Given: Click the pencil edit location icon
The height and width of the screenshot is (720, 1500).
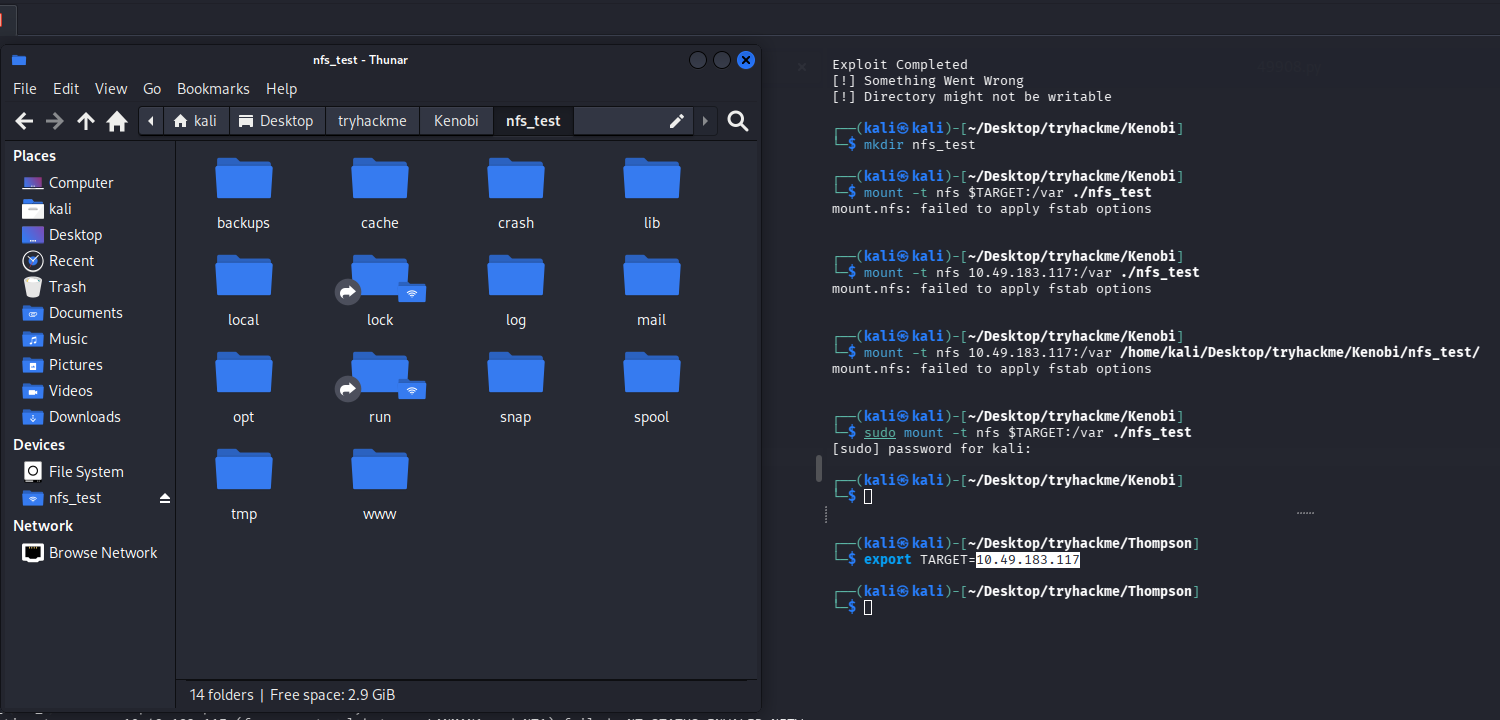Looking at the screenshot, I should [677, 121].
